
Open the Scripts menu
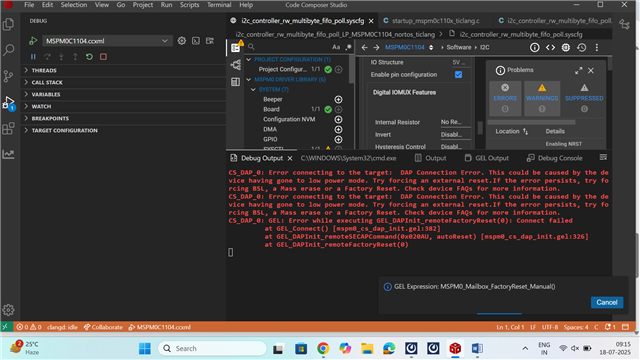click(x=189, y=5)
